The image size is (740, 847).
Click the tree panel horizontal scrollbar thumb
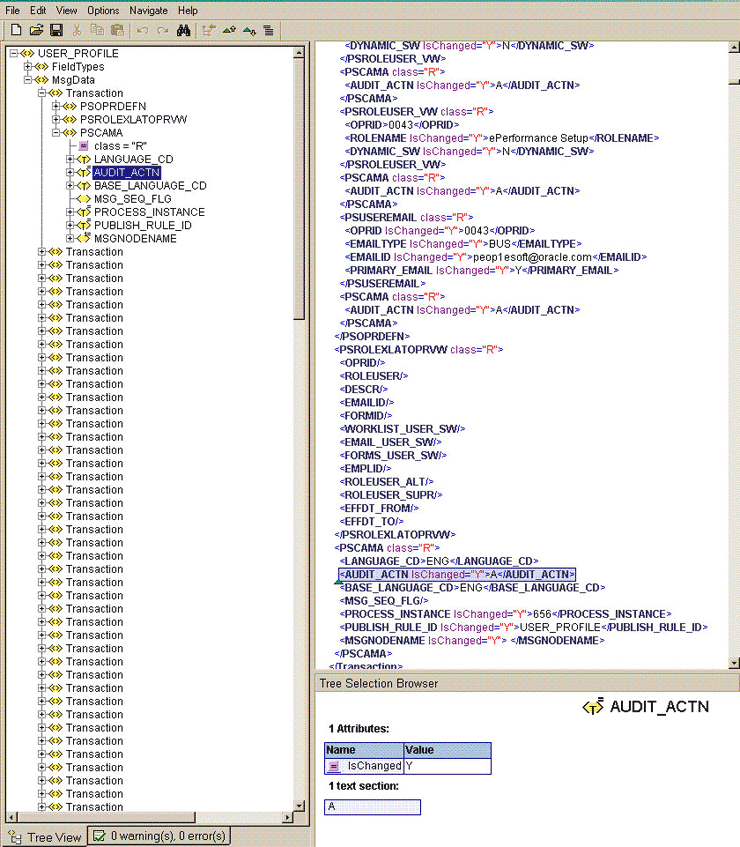click(106, 818)
